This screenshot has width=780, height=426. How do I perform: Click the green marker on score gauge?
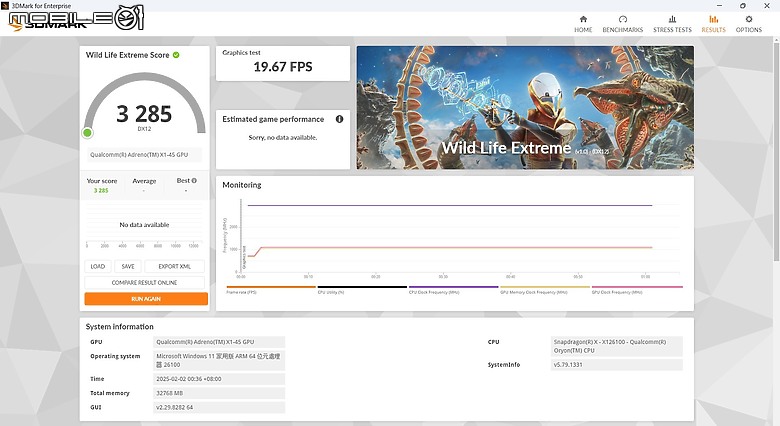88,132
